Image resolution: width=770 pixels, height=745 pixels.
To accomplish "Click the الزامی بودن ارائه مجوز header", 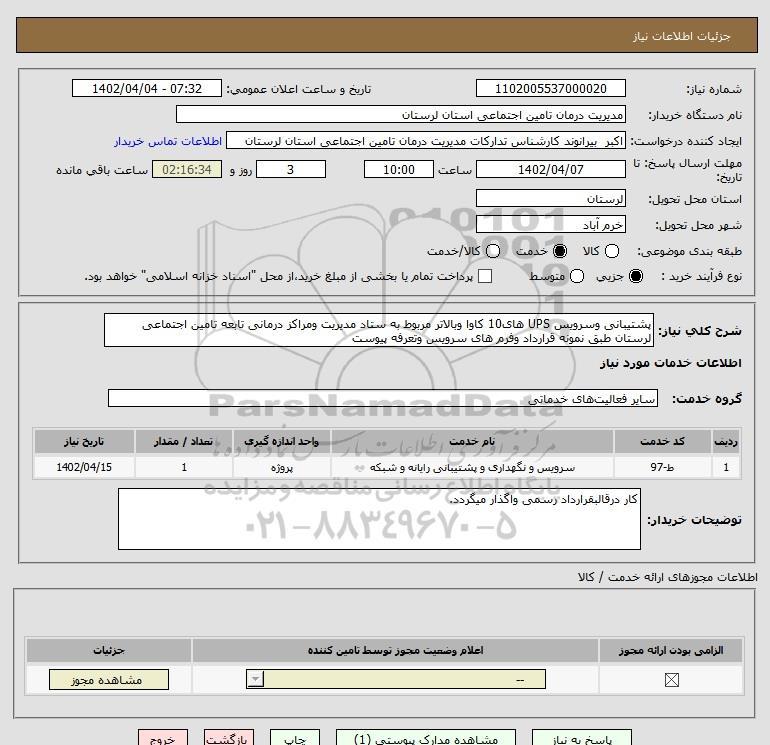I will (671, 651).
